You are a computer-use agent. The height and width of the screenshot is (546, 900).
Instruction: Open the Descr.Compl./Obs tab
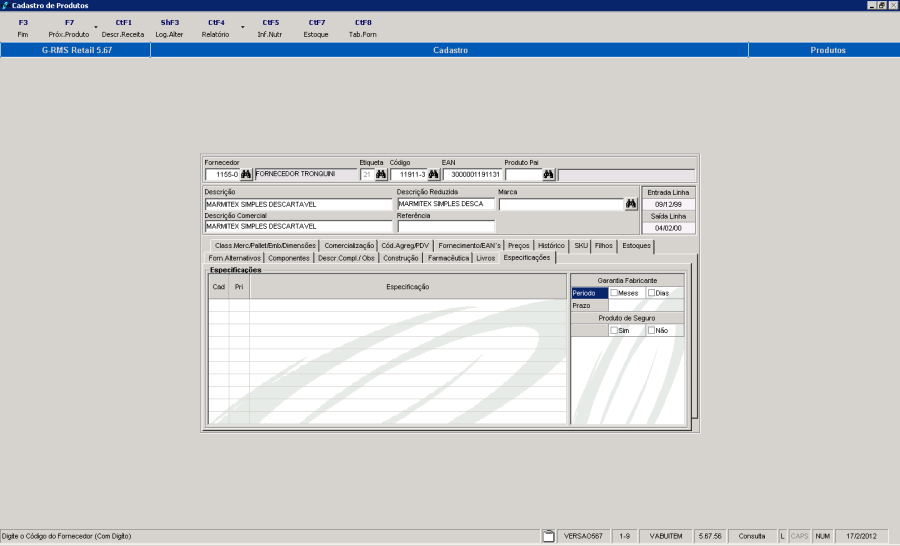(346, 258)
